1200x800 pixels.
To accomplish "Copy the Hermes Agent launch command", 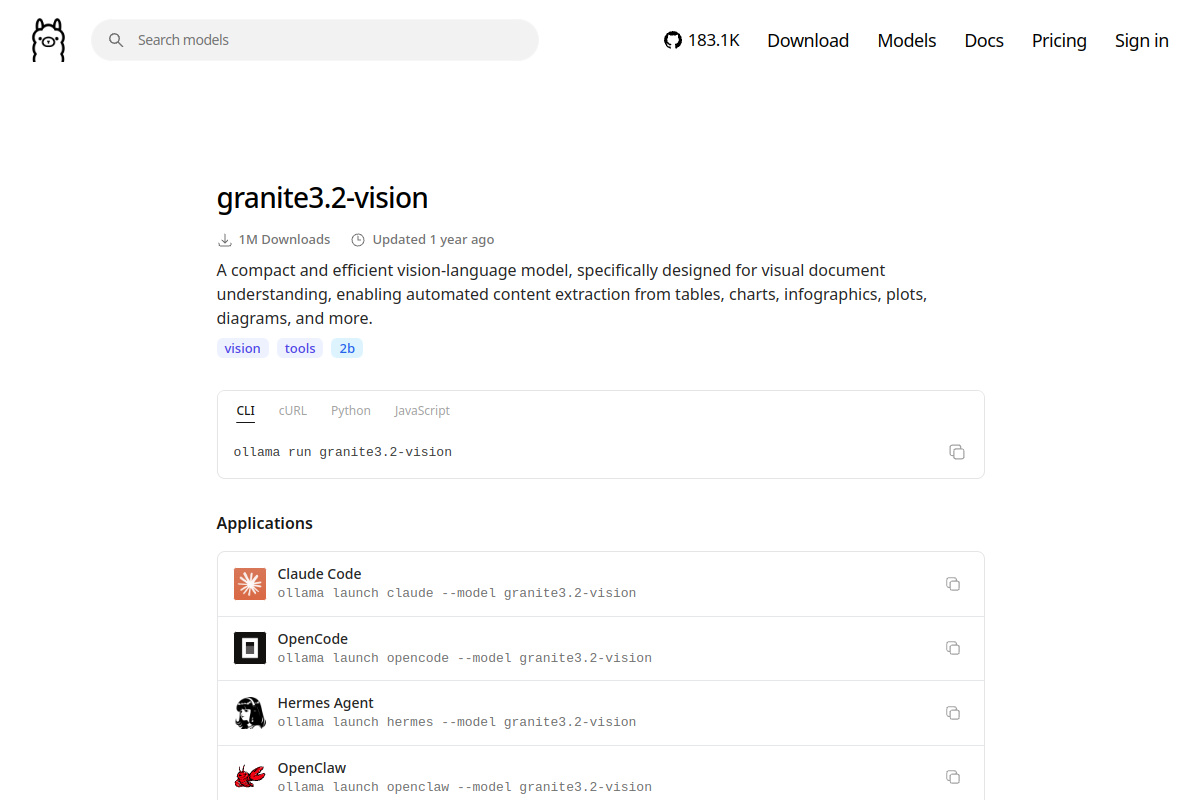I will tap(953, 713).
